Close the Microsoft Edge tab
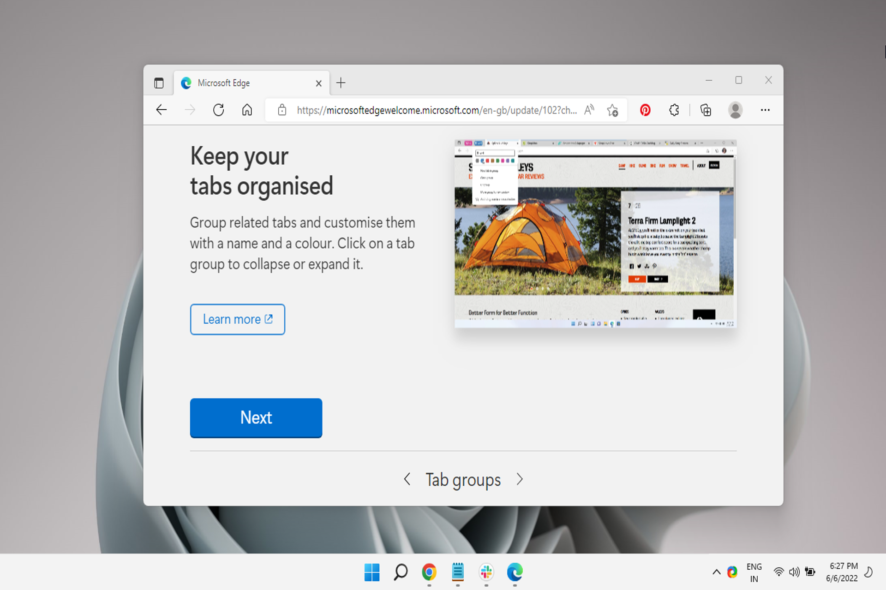The width and height of the screenshot is (886, 590). click(319, 83)
